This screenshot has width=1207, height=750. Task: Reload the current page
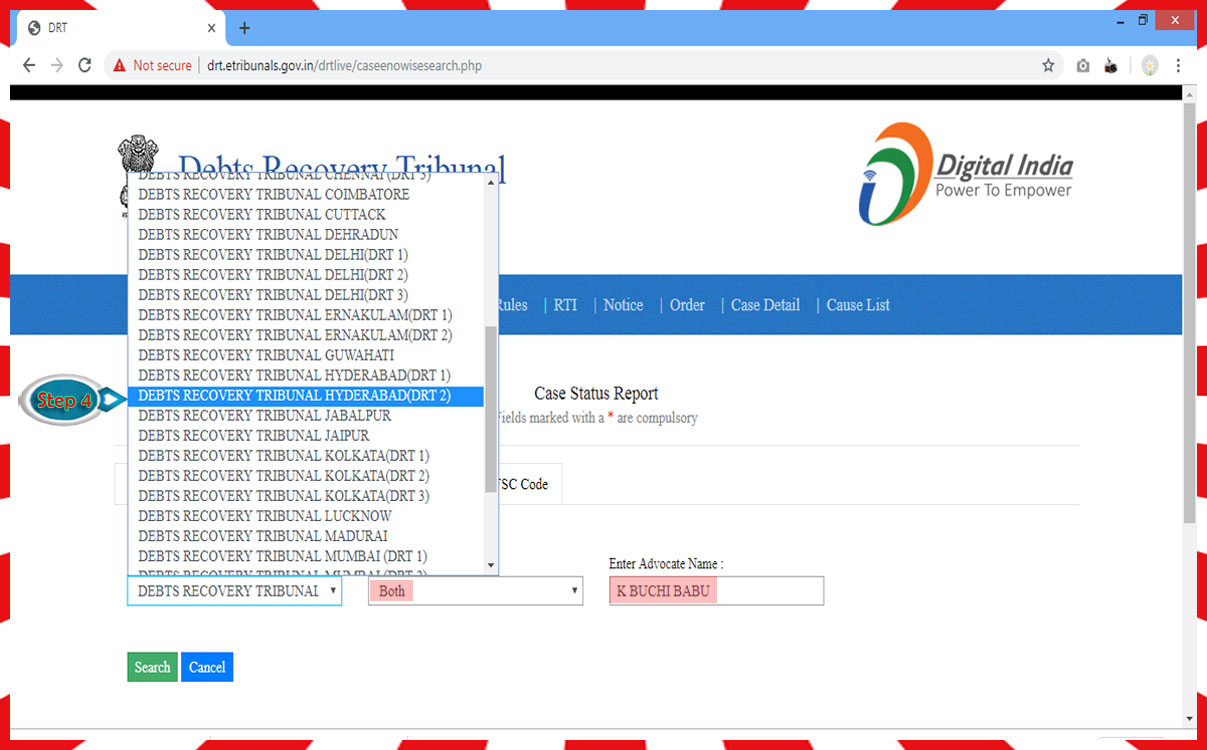pyautogui.click(x=85, y=65)
